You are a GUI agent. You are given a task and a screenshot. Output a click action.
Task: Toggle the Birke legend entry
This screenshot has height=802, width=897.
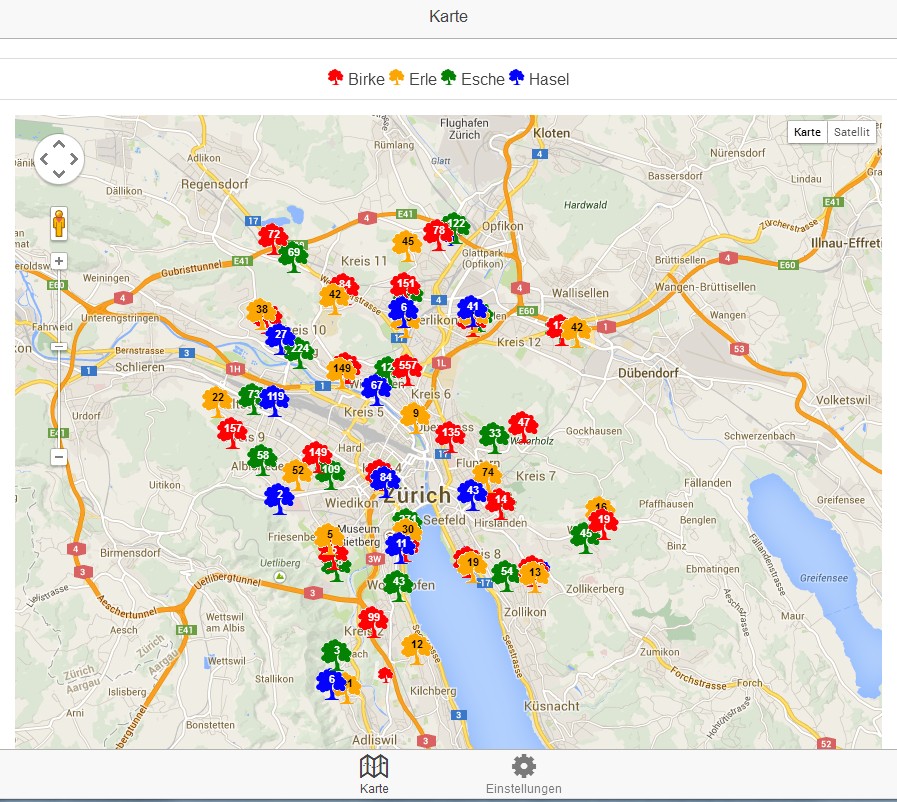(x=356, y=79)
